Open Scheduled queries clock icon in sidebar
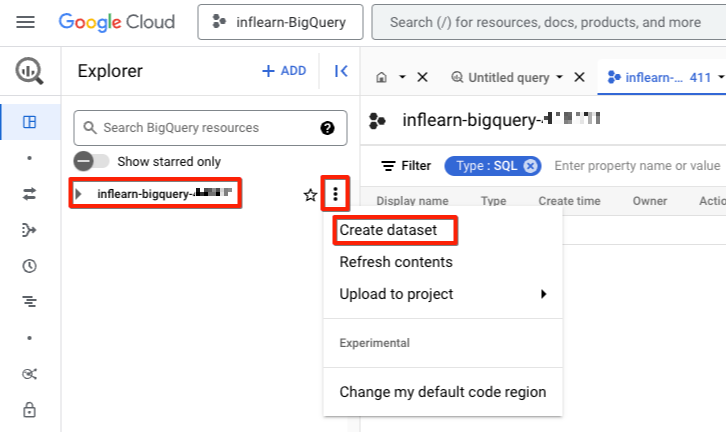 click(30, 266)
